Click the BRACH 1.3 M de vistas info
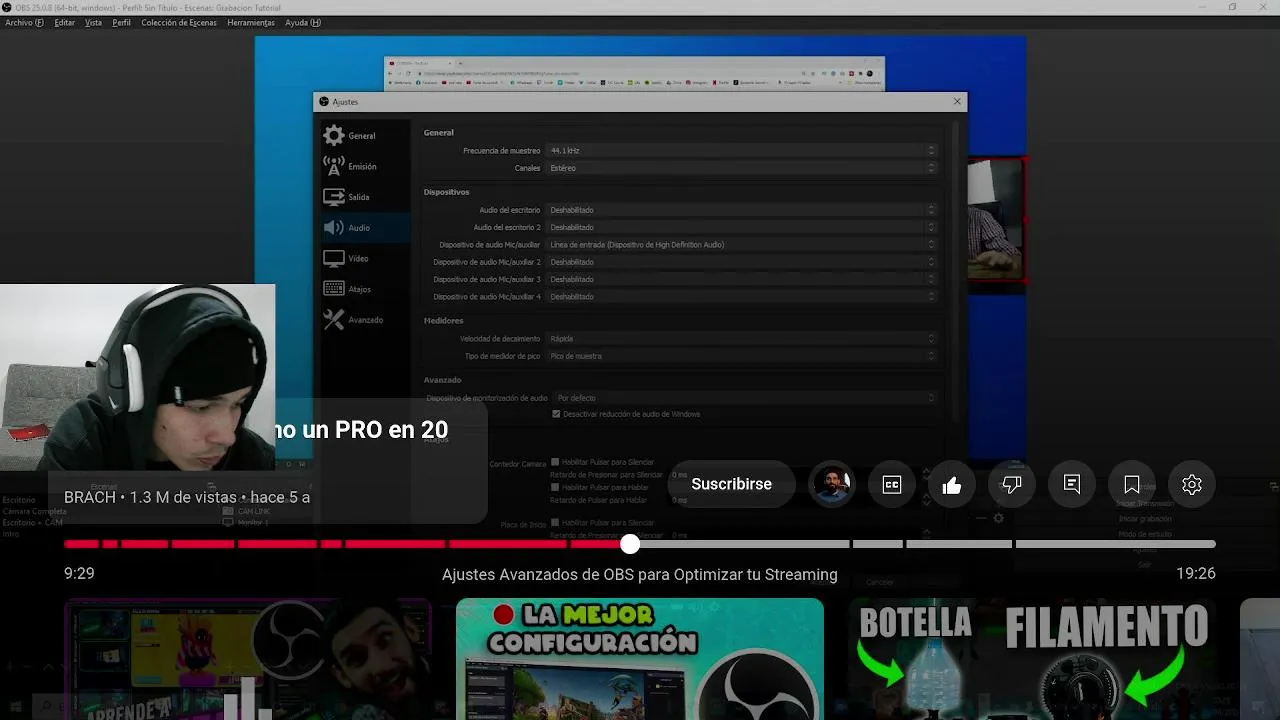The height and width of the screenshot is (720, 1280). pyautogui.click(x=187, y=497)
